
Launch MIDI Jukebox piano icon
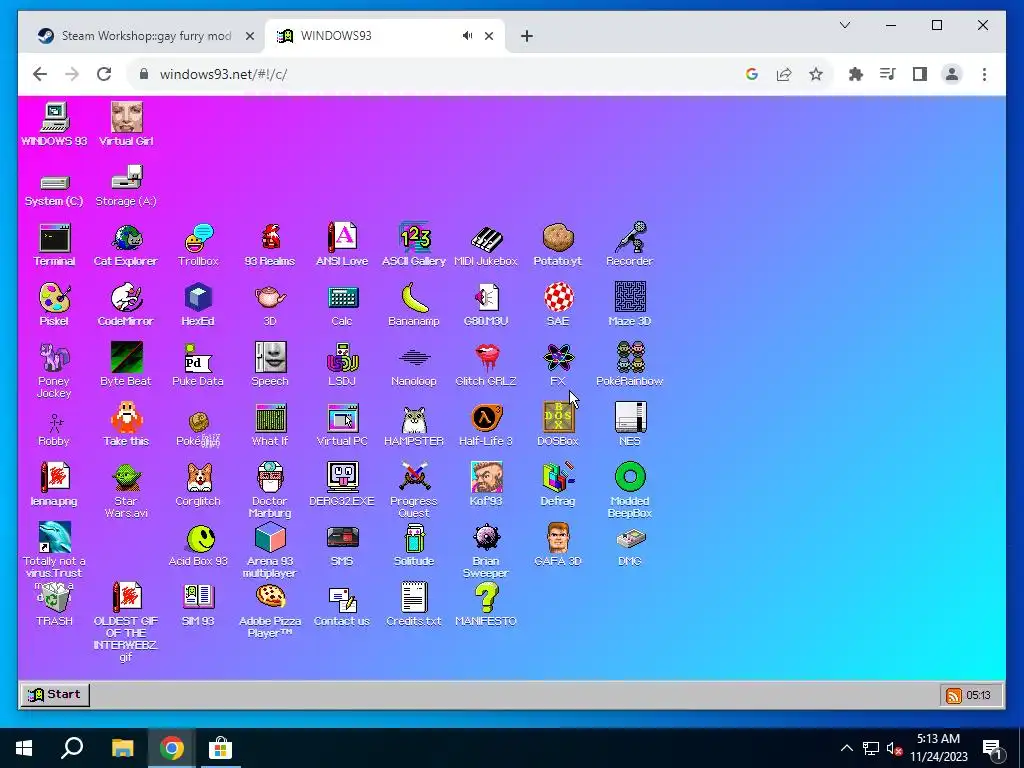tap(486, 239)
